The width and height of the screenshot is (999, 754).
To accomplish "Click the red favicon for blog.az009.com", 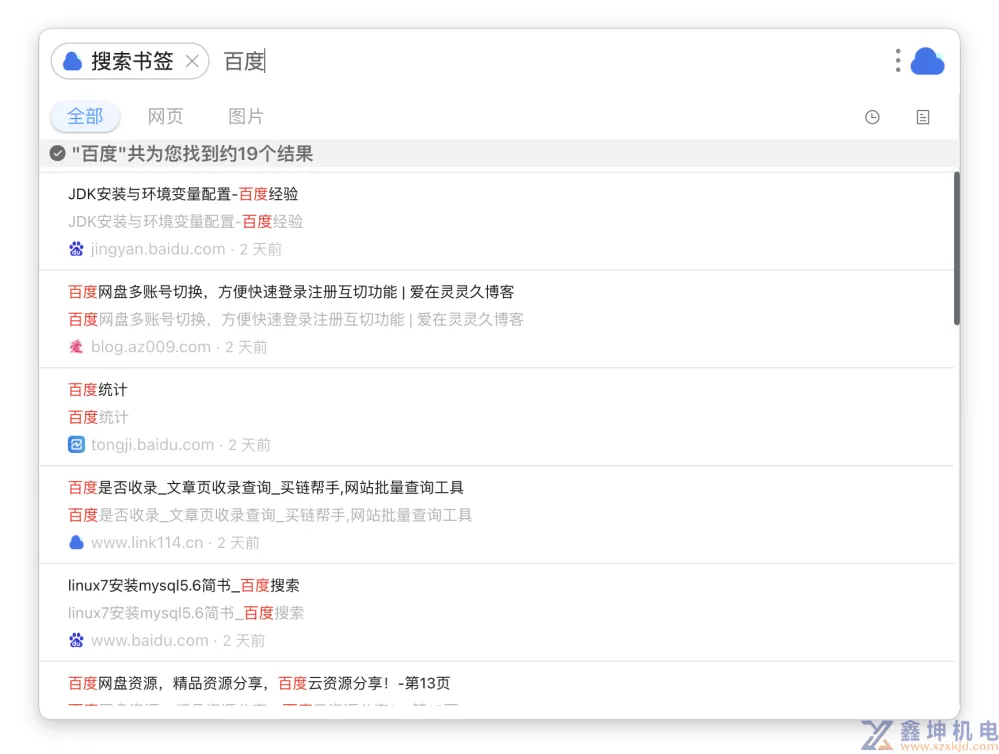I will pyautogui.click(x=76, y=347).
